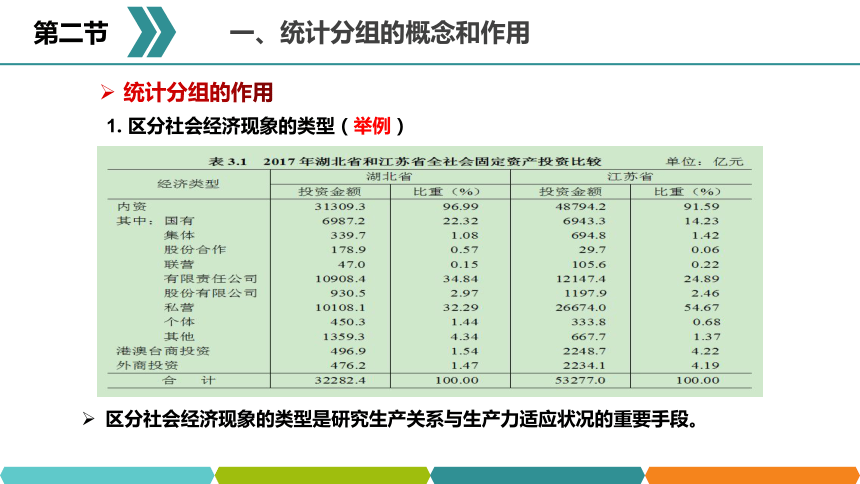Viewport: 860px width, 484px height.
Task: Select the 个体 row label
Action: (x=179, y=322)
